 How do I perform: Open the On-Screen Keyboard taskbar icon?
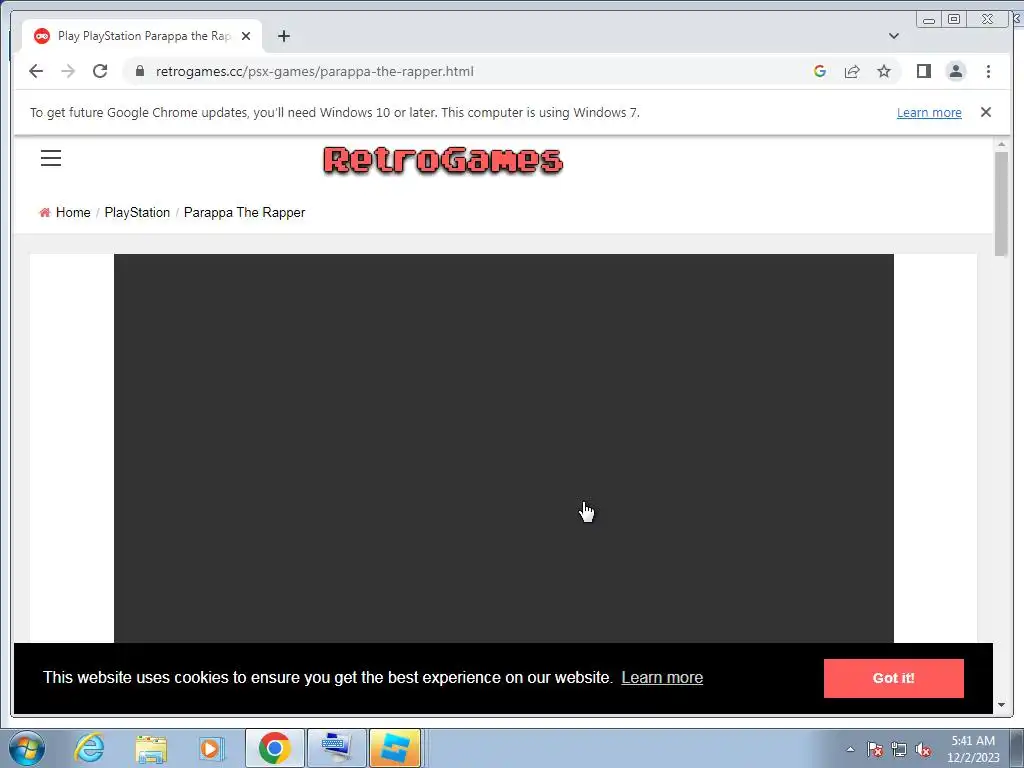point(336,748)
